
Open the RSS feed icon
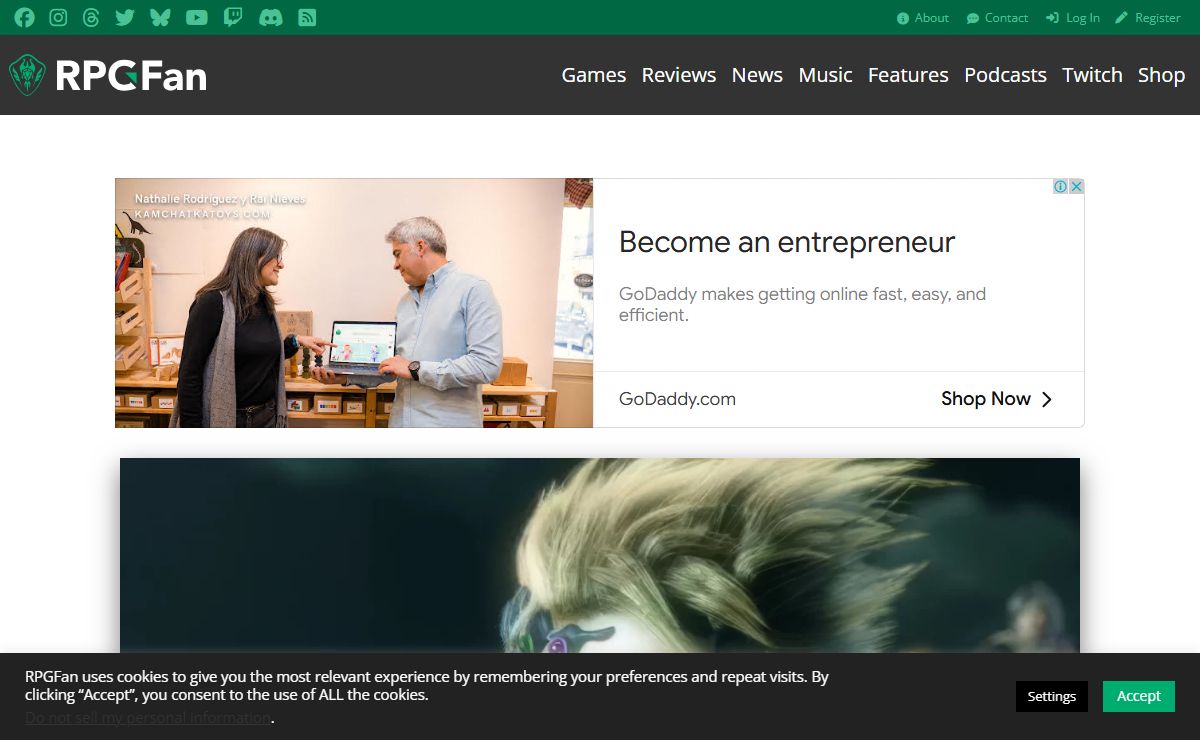pos(308,18)
